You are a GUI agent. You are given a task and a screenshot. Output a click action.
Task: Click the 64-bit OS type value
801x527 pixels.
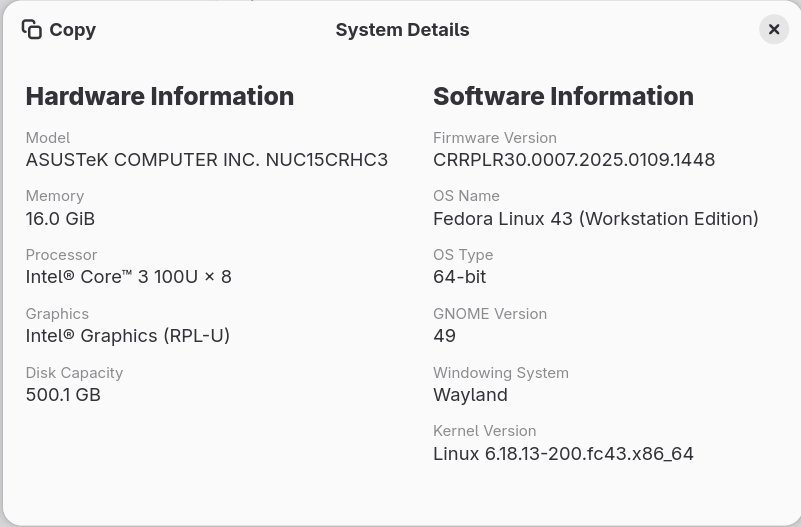click(x=460, y=277)
